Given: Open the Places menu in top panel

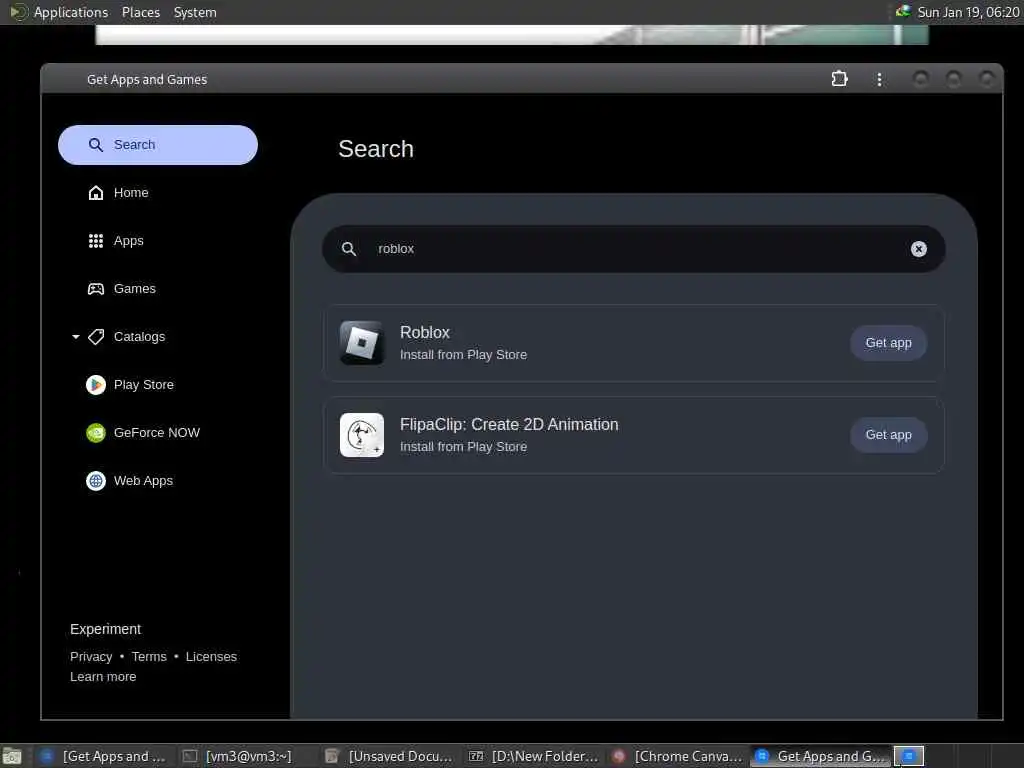Looking at the screenshot, I should [x=141, y=12].
